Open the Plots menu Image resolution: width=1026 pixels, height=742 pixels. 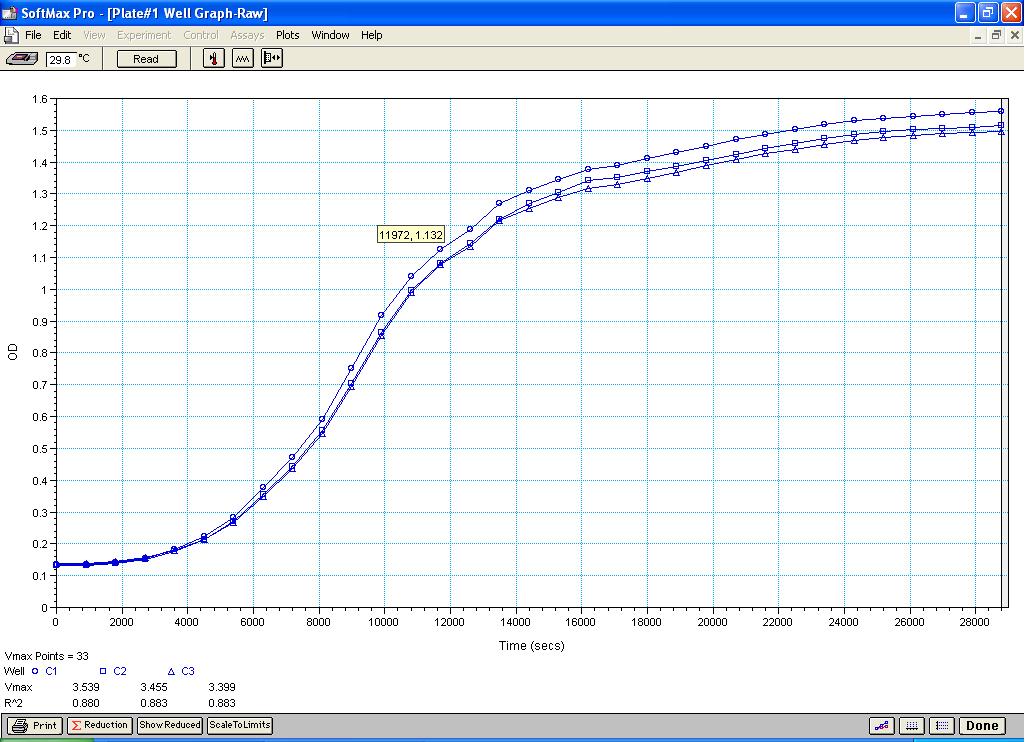[x=287, y=35]
